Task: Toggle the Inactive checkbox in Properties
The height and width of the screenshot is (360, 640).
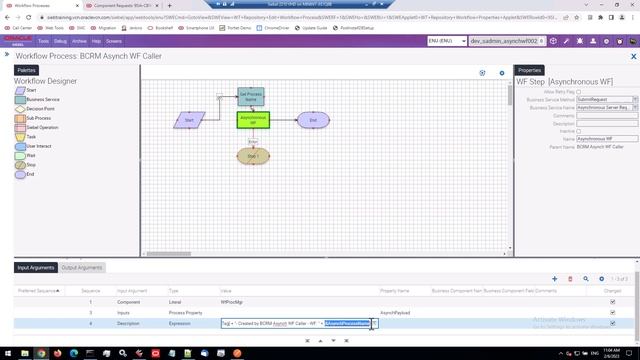Action: [578, 131]
